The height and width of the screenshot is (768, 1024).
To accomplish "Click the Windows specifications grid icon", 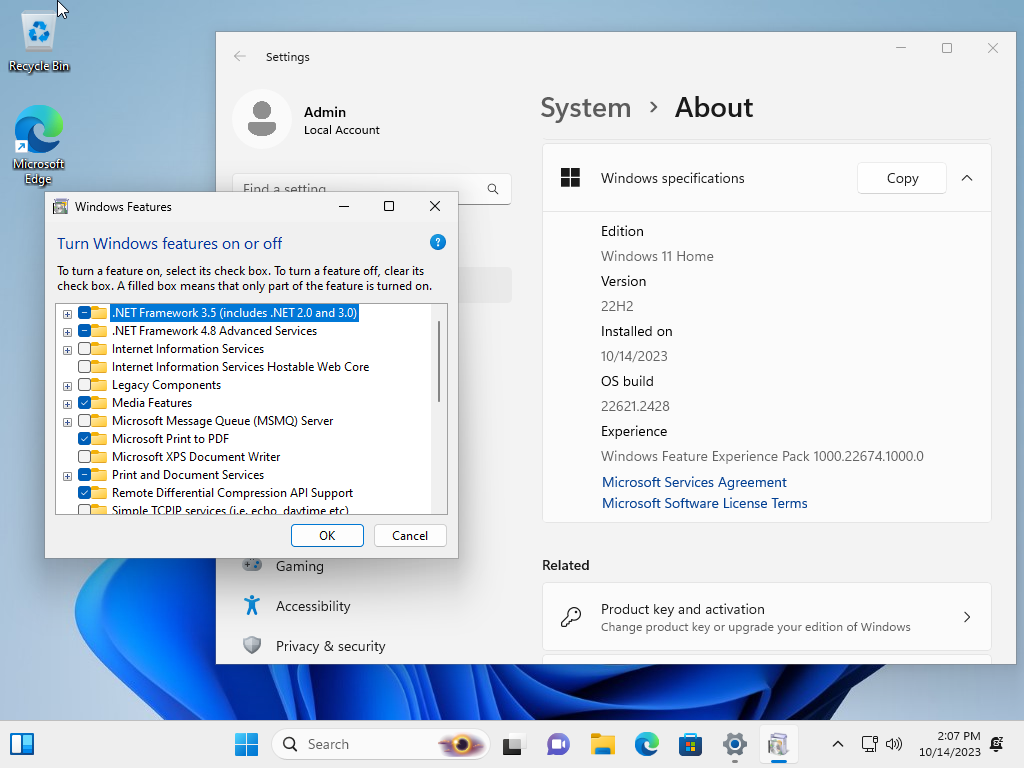I will pos(570,178).
